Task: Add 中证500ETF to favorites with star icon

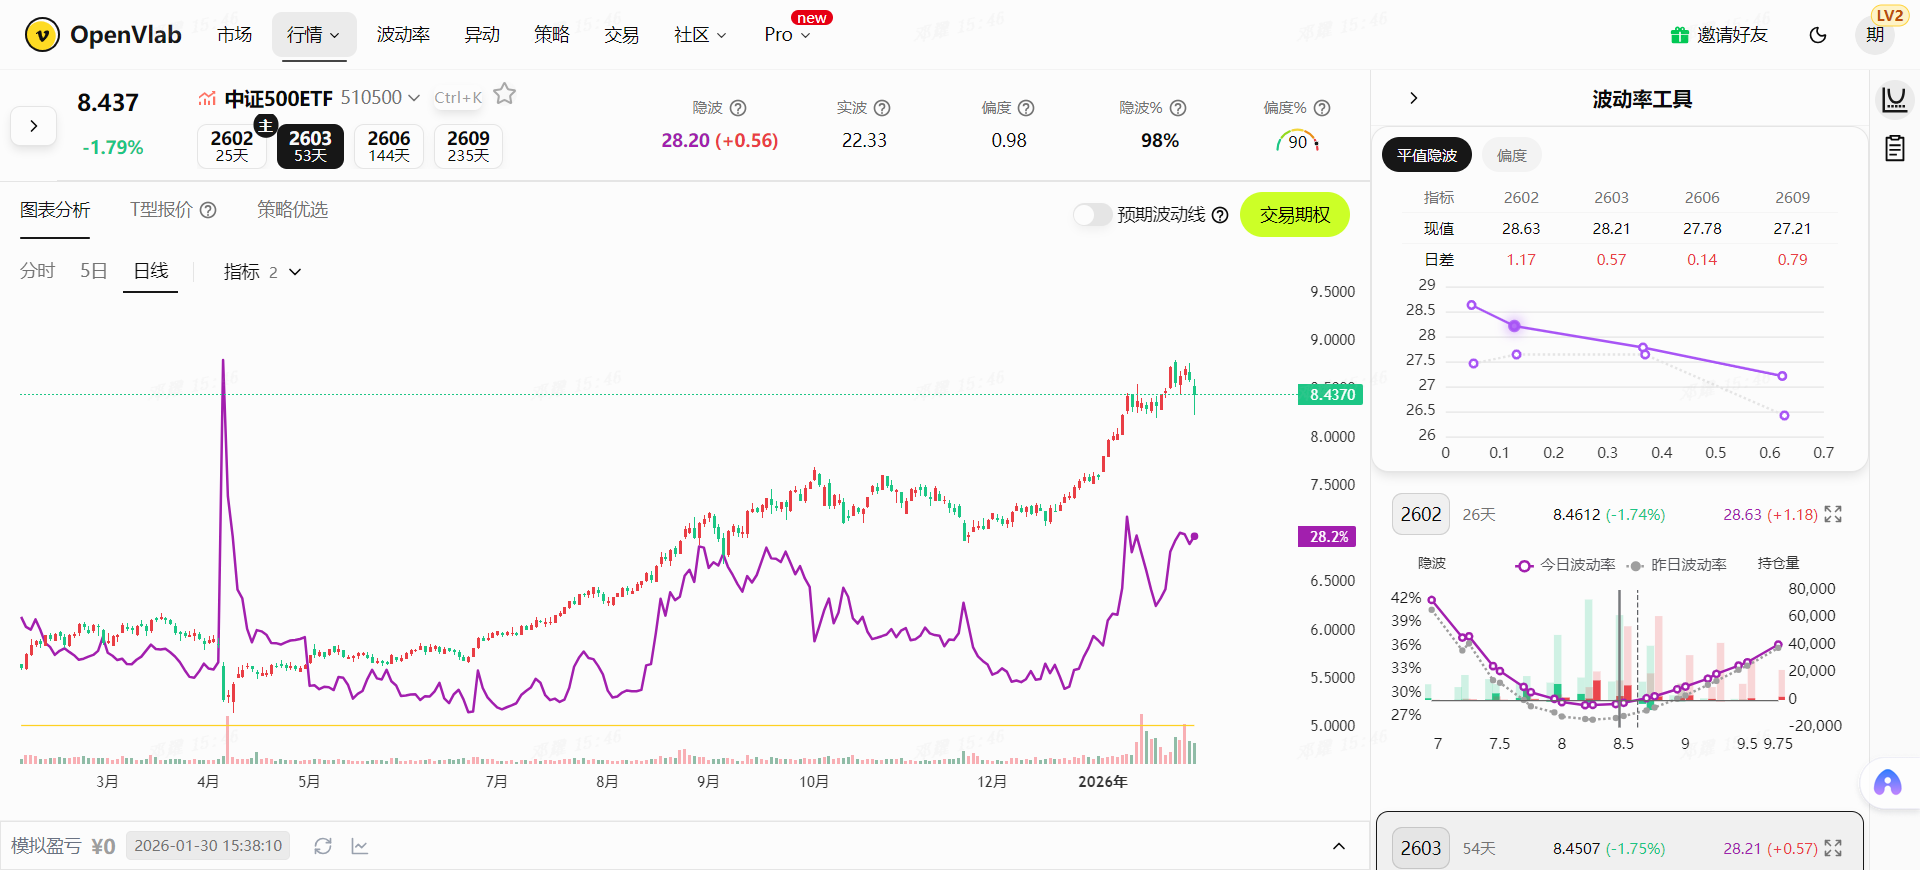Action: point(505,94)
